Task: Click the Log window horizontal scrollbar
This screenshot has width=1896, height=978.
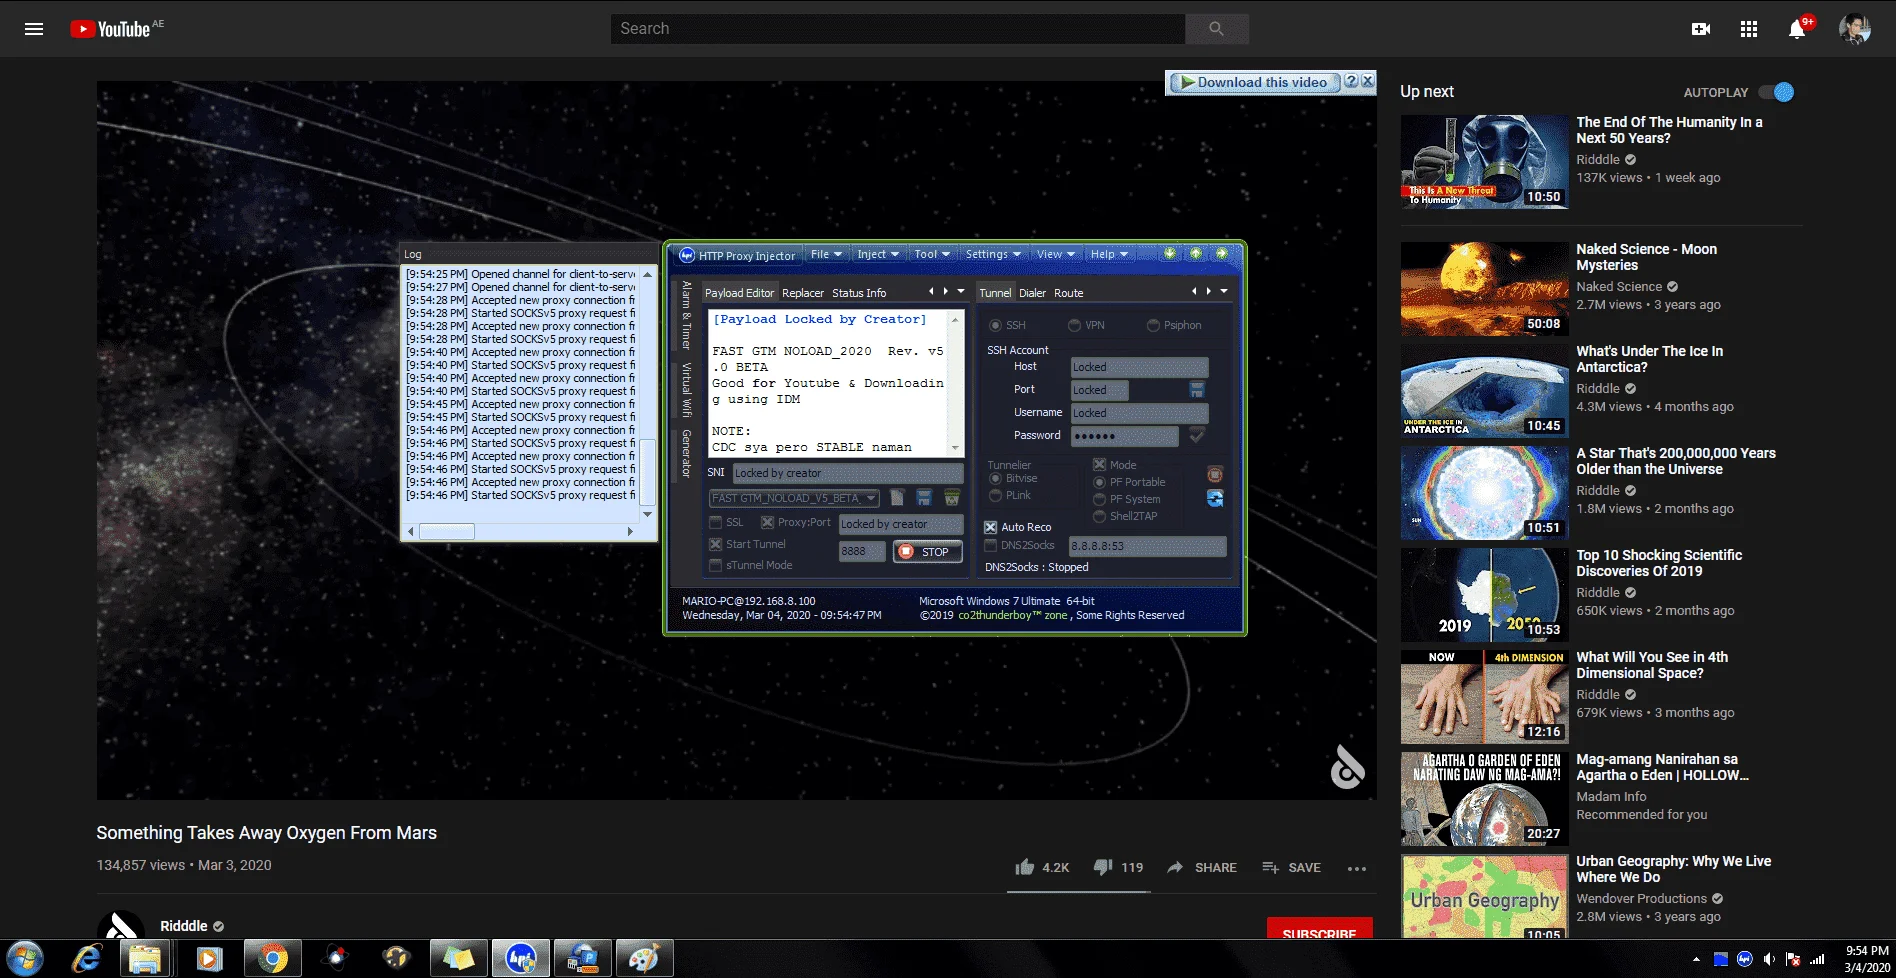Action: point(520,531)
